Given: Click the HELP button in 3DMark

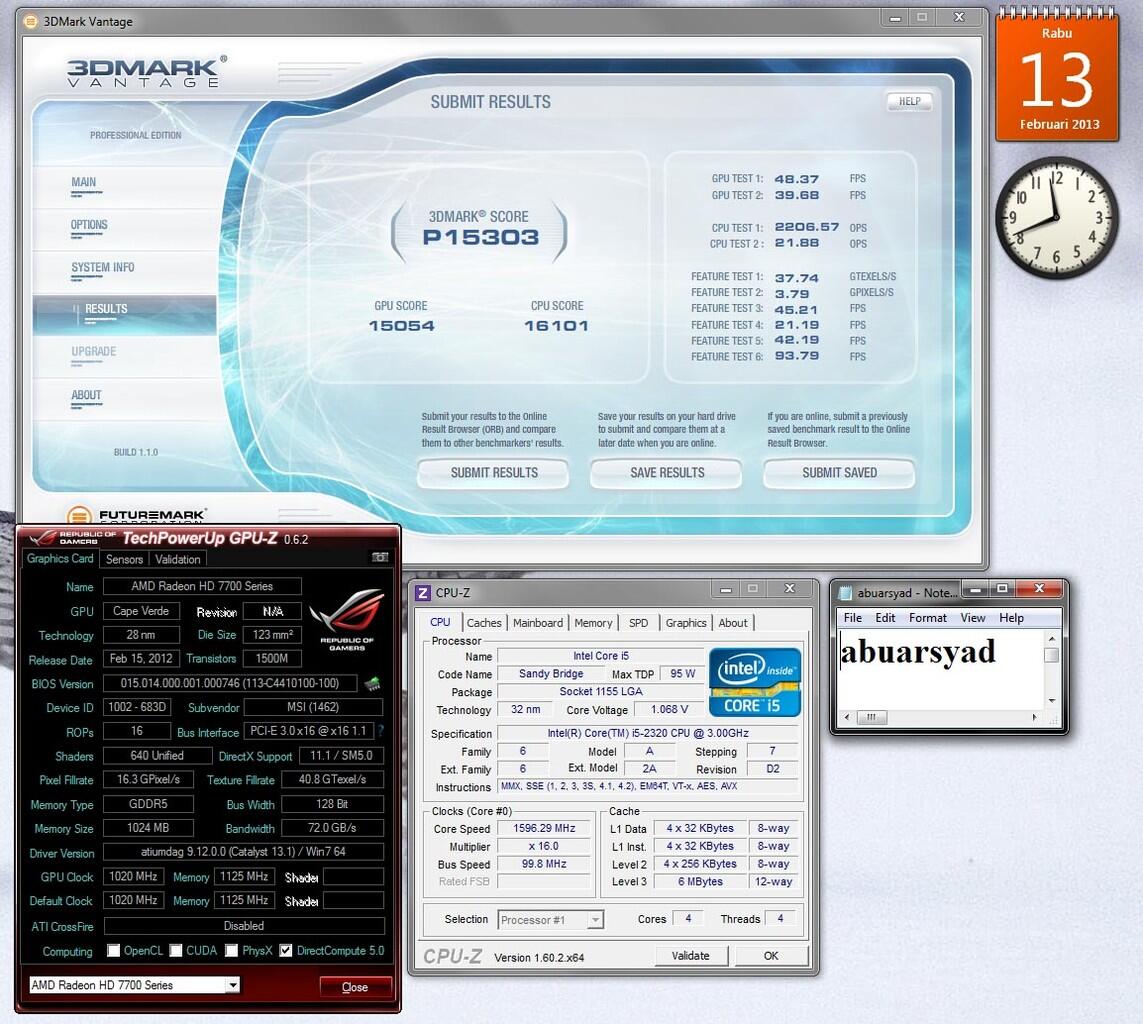Looking at the screenshot, I should pos(909,101).
